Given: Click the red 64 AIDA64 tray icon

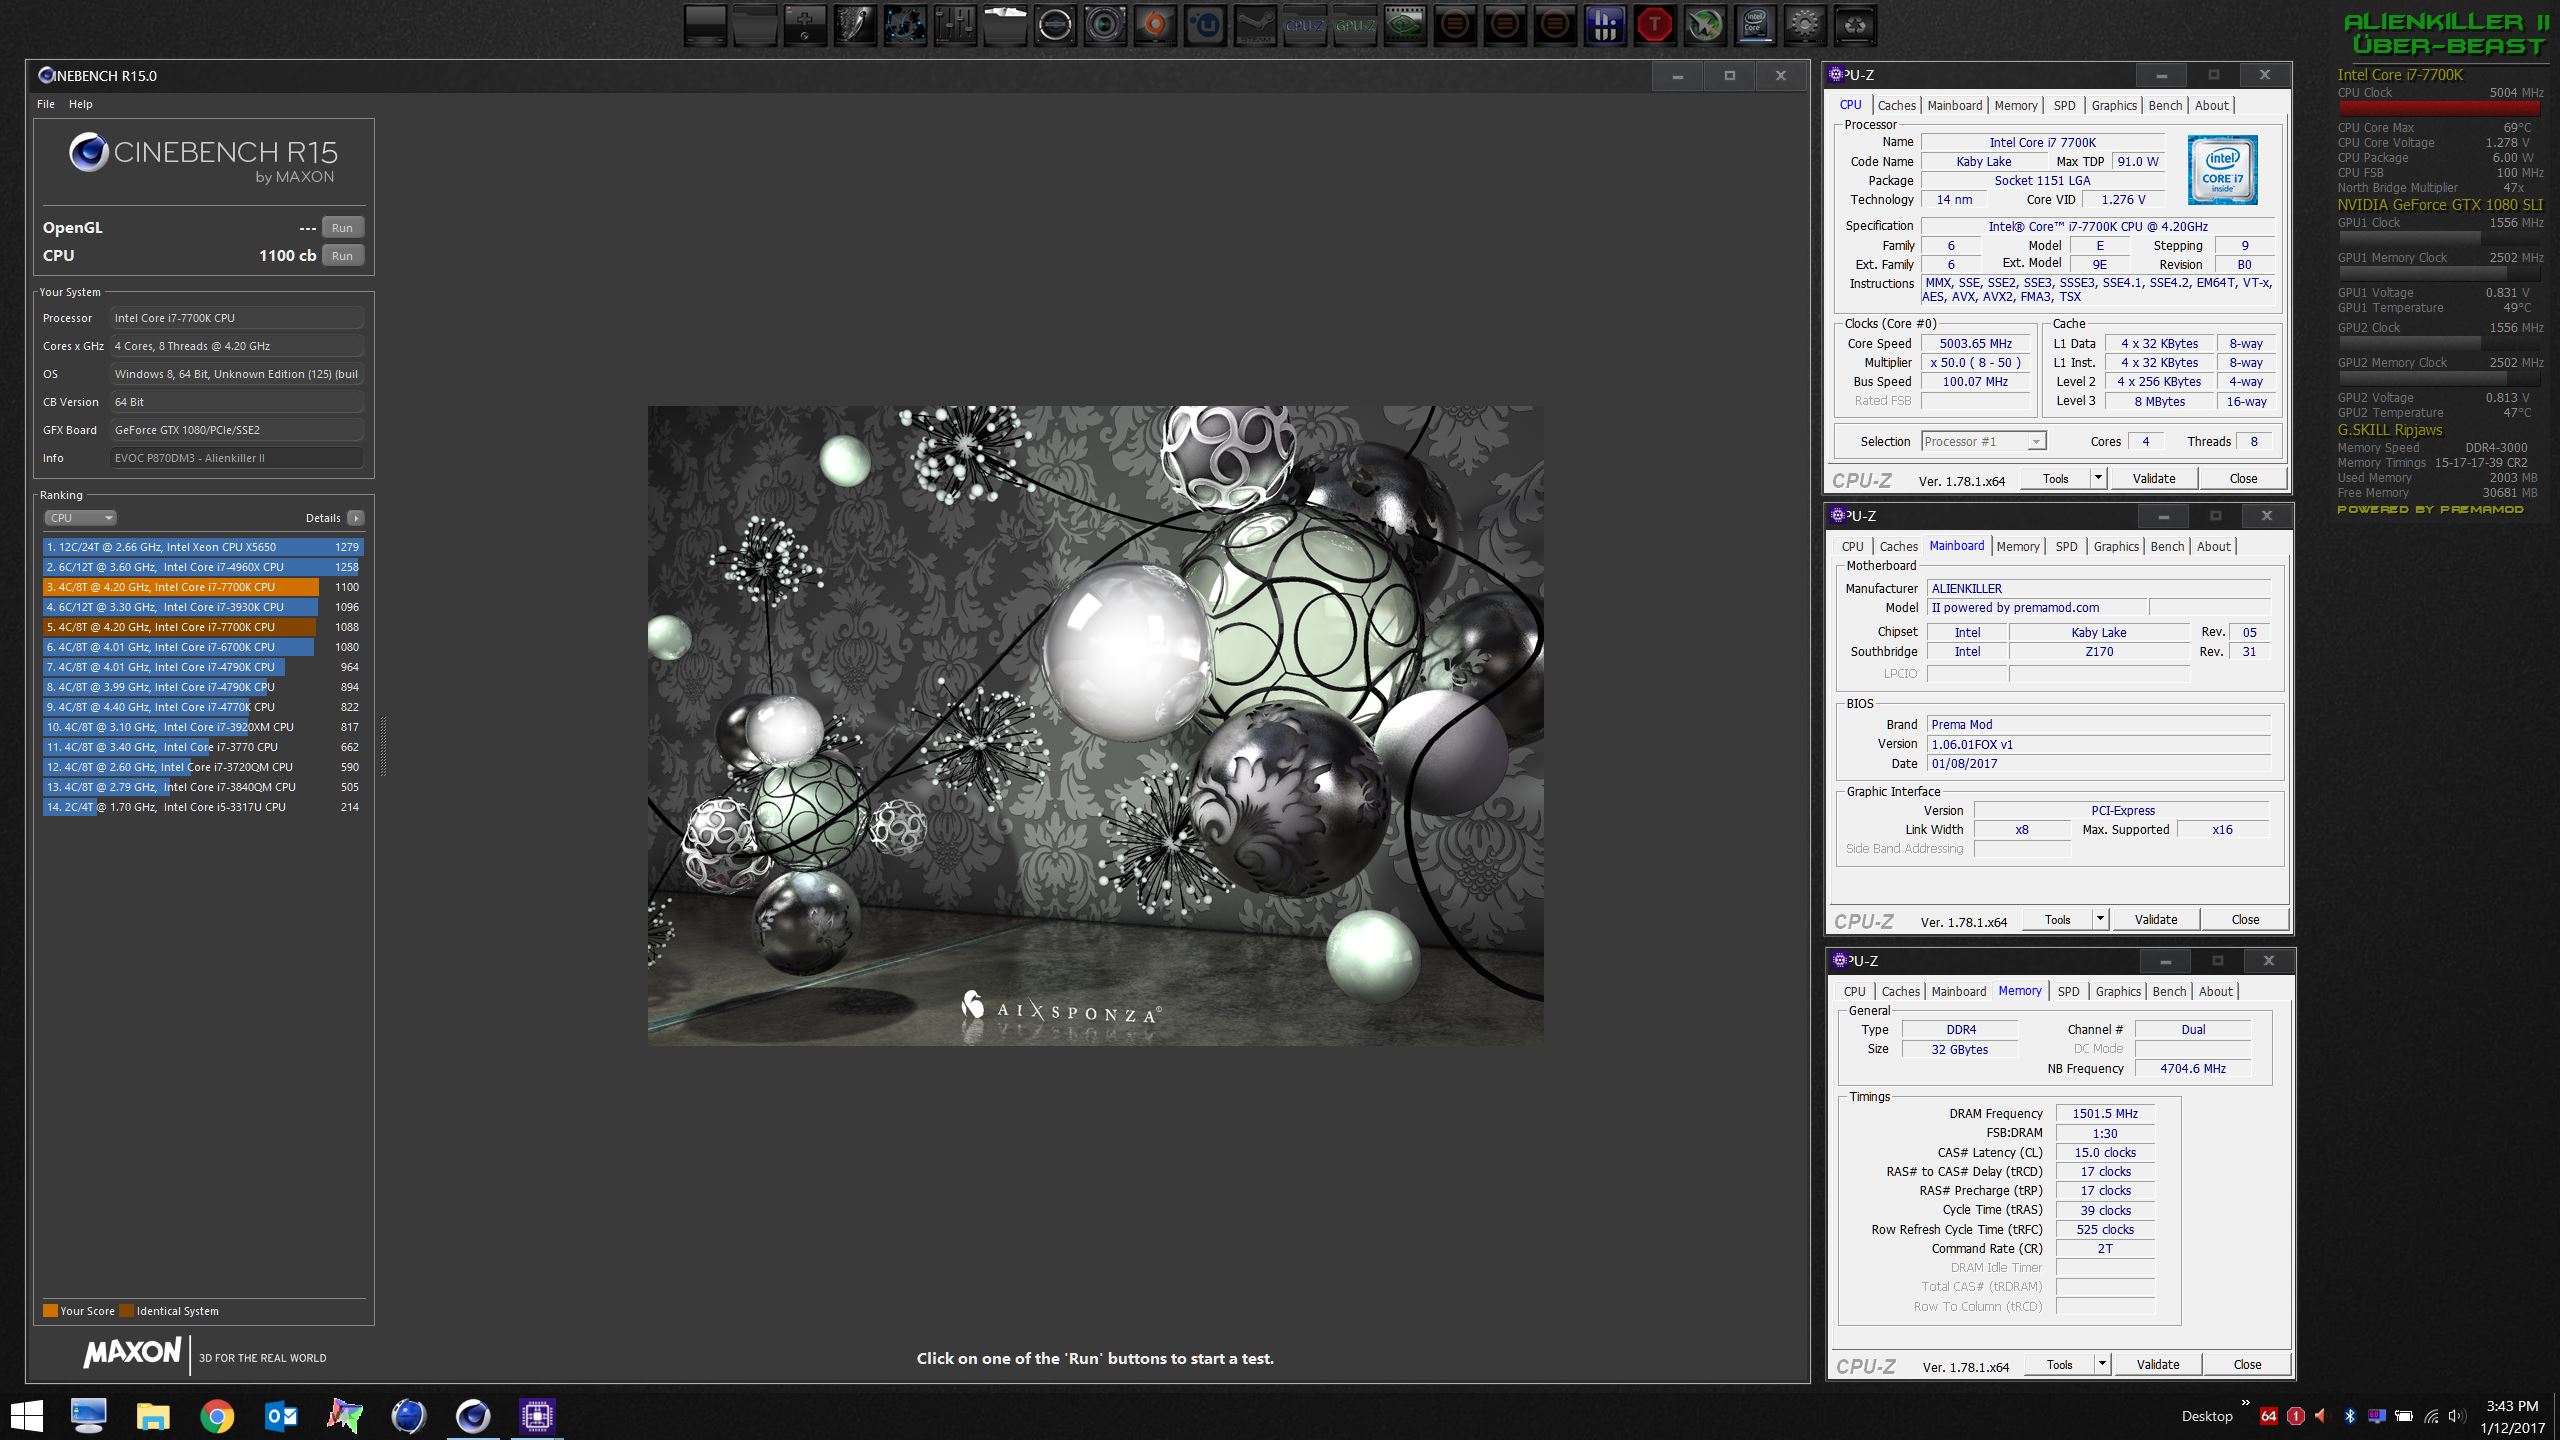Looking at the screenshot, I should (2268, 1416).
